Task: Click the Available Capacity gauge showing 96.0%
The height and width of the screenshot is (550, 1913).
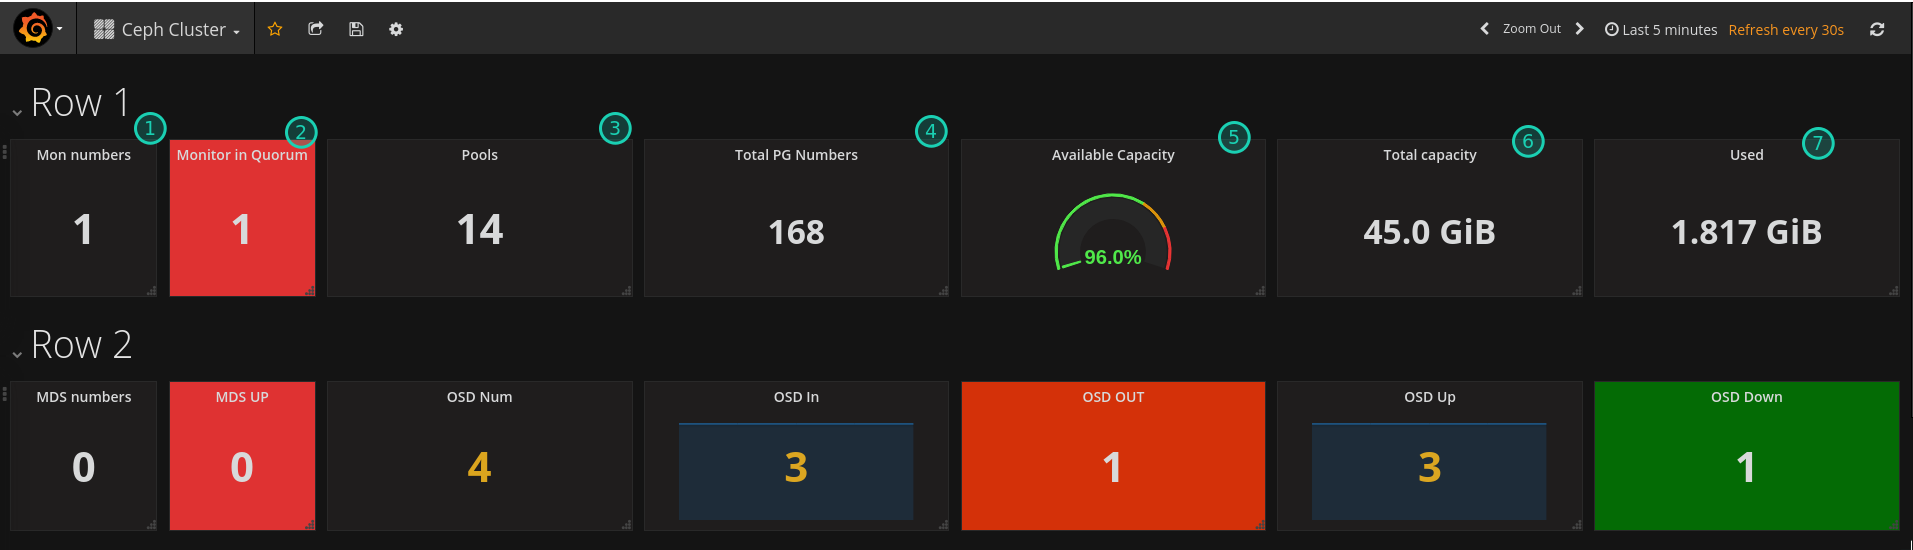Action: click(x=1112, y=235)
